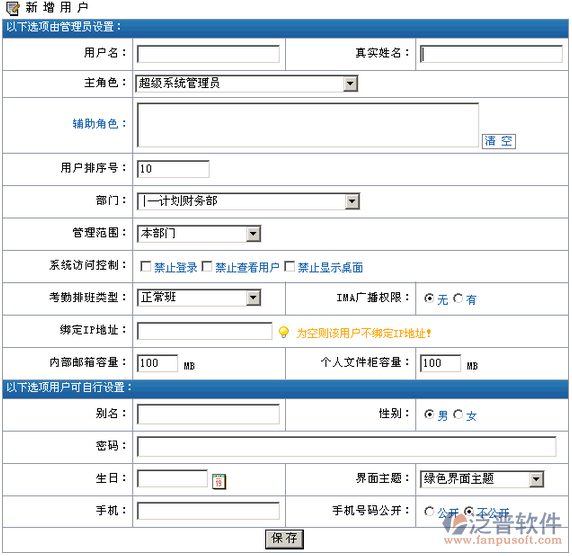Viewport: 572px width, 556px height.
Task: Select 女 gender radio button
Action: coord(458,414)
